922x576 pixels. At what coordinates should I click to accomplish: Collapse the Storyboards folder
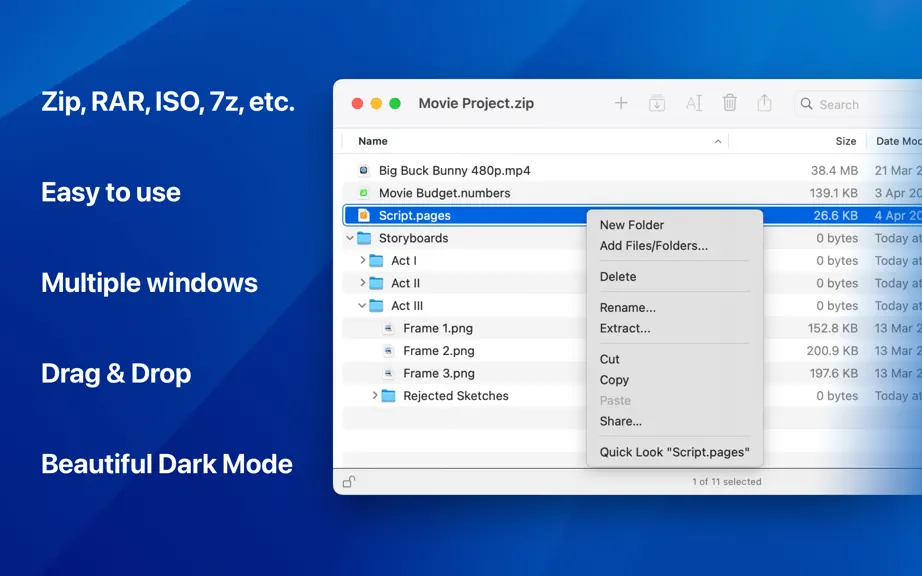(x=350, y=238)
